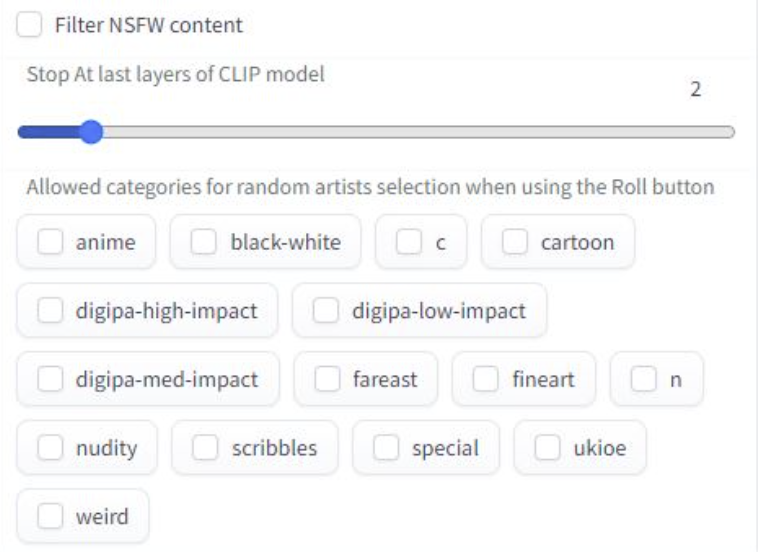Check the anime category checkbox
The height and width of the screenshot is (552, 758).
[x=50, y=242]
